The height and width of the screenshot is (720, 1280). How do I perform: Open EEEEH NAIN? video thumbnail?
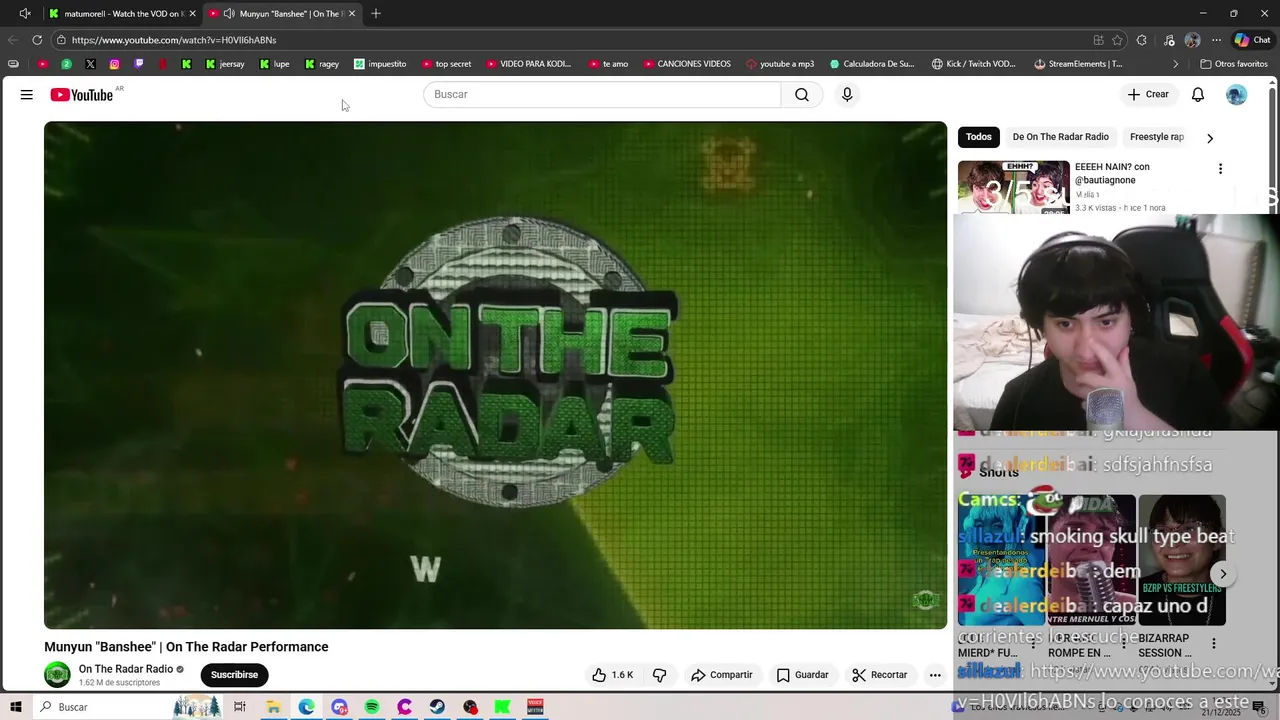[x=1014, y=187]
